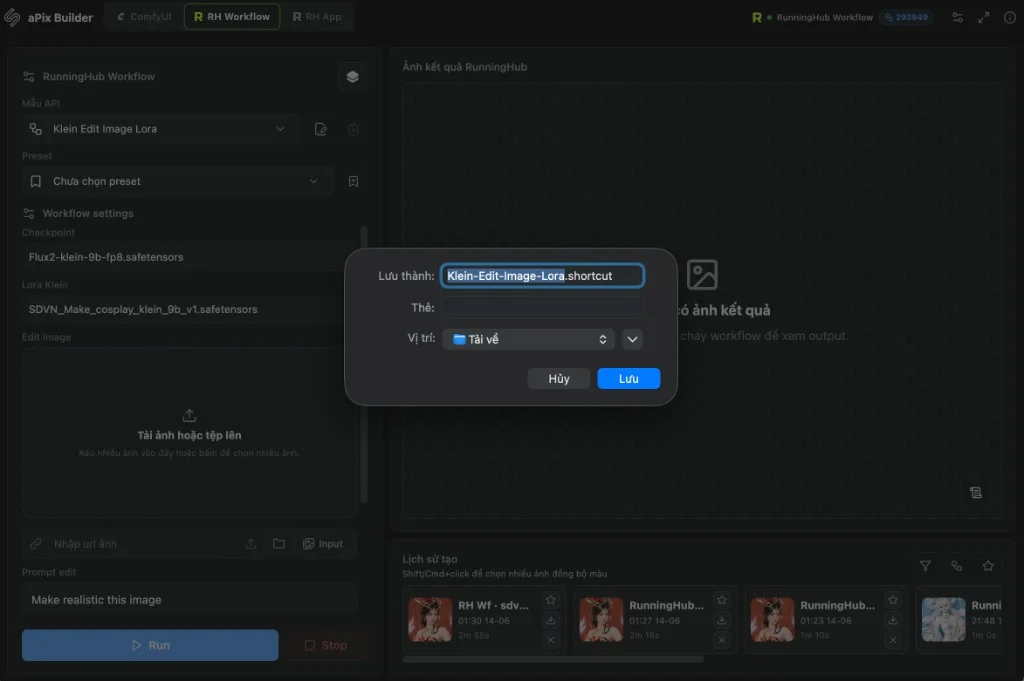Image resolution: width=1024 pixels, height=681 pixels.
Task: Click the Workflow settings heading
Action: coord(88,214)
